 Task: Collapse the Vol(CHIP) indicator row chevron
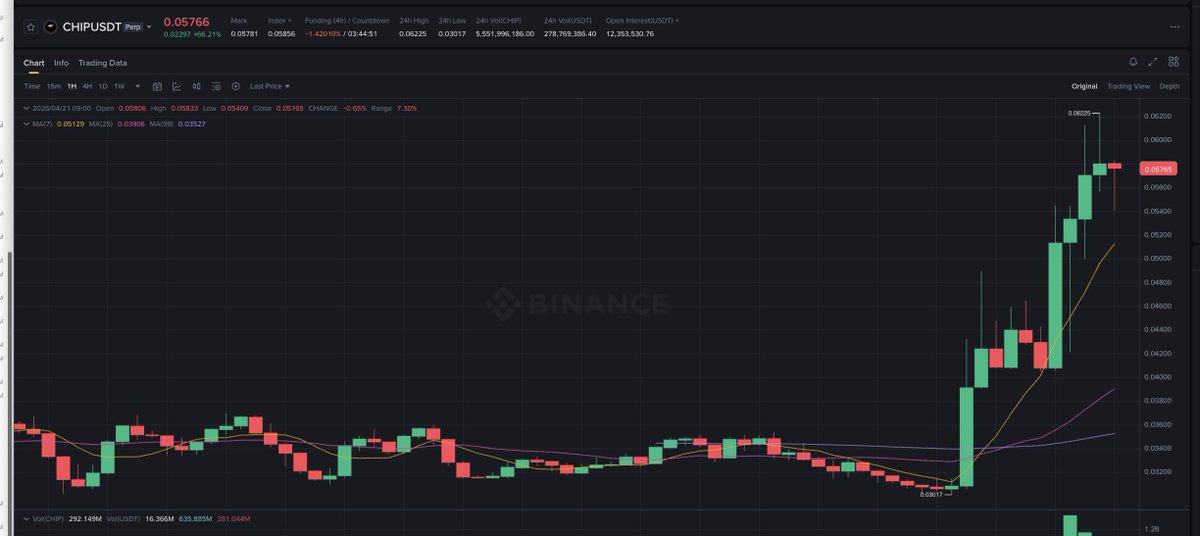point(26,519)
